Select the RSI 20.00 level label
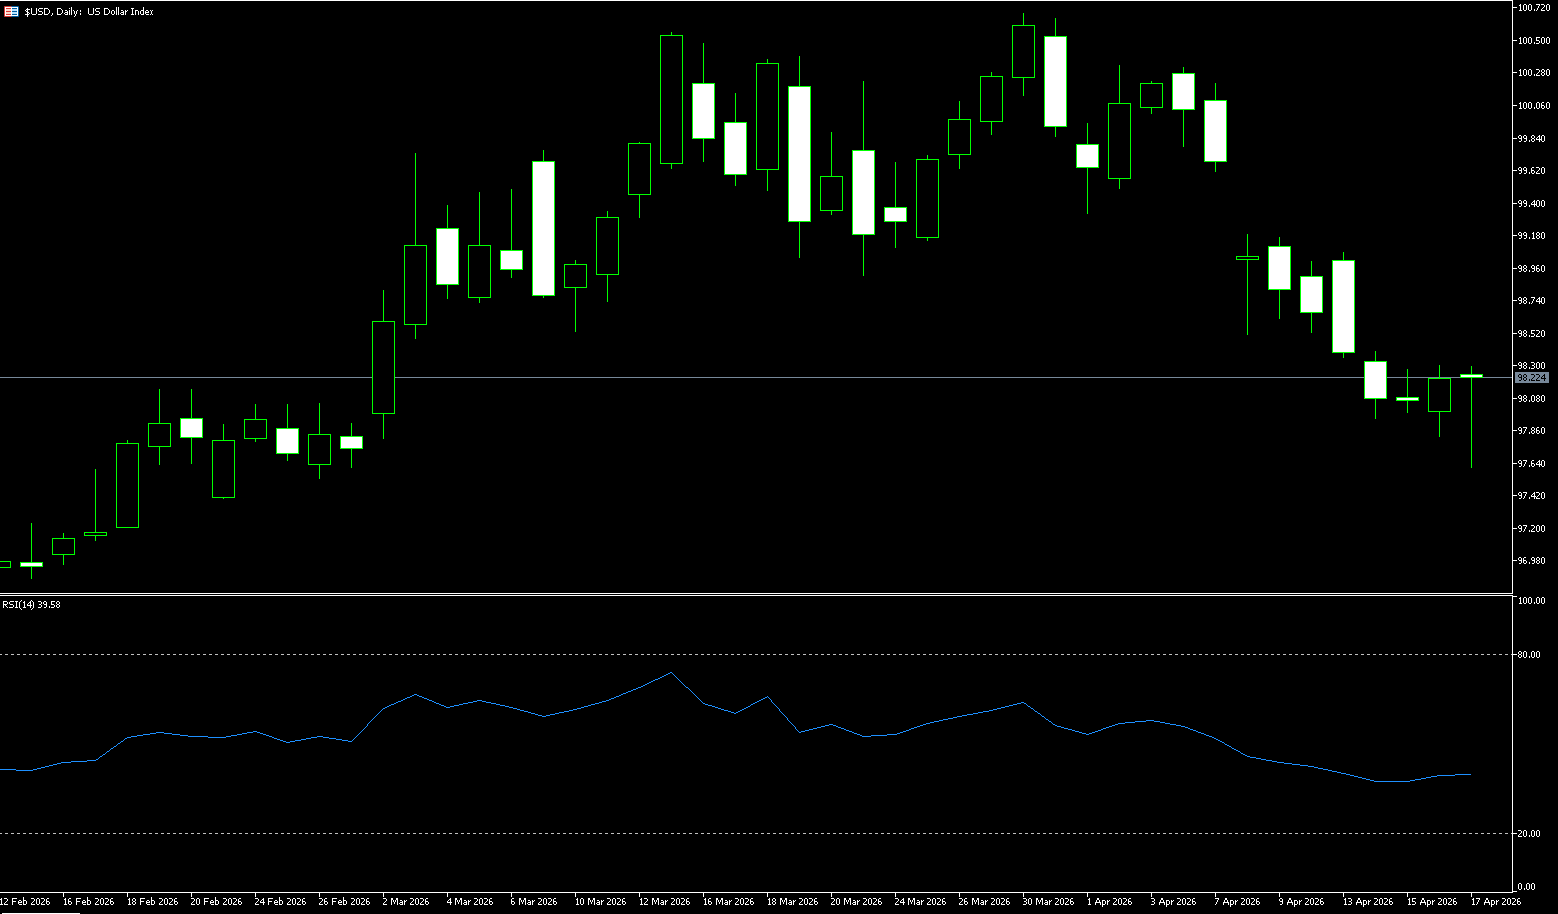This screenshot has width=1558, height=914. click(1529, 834)
